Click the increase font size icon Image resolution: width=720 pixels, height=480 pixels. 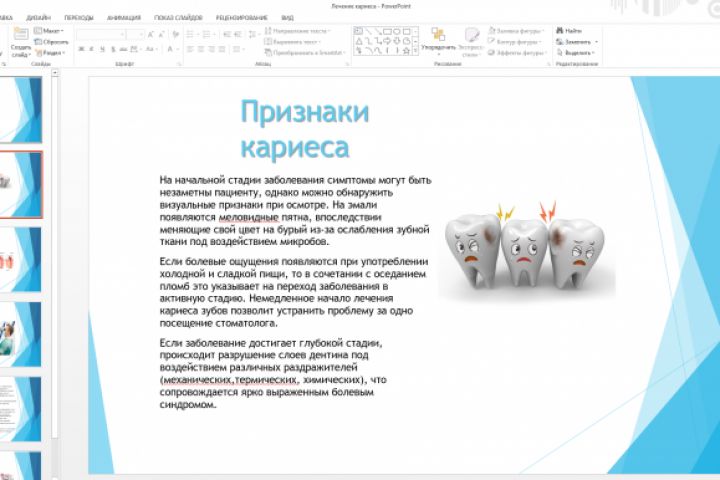coord(150,34)
